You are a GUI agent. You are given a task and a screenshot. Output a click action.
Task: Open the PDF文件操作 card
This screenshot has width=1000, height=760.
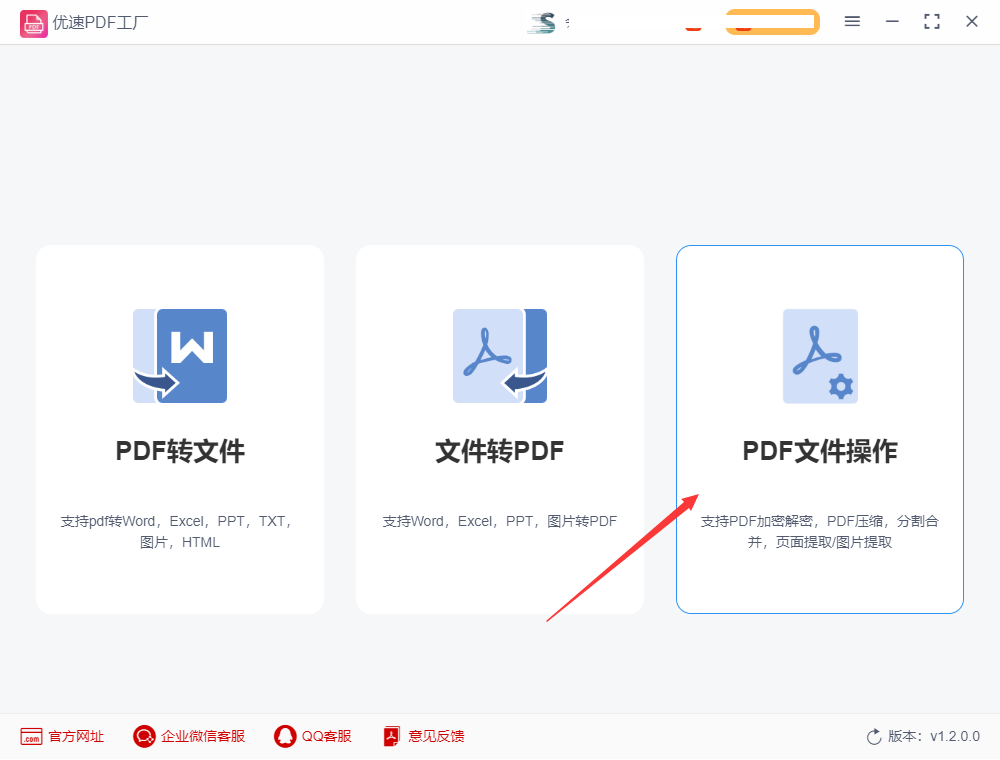(820, 429)
